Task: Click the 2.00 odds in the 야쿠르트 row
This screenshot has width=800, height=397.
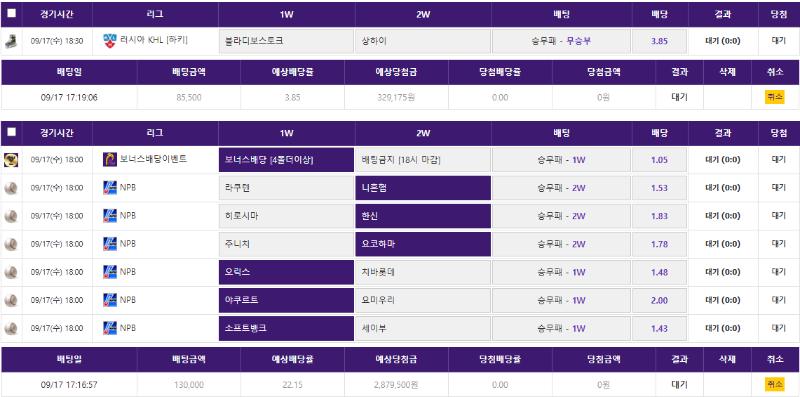Action: point(659,301)
